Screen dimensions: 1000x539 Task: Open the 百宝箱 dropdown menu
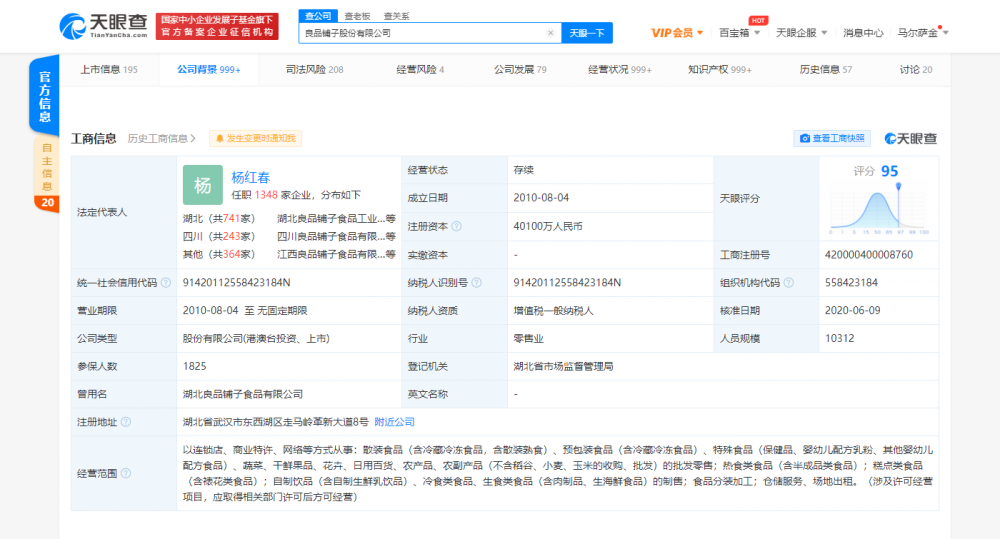pyautogui.click(x=739, y=33)
